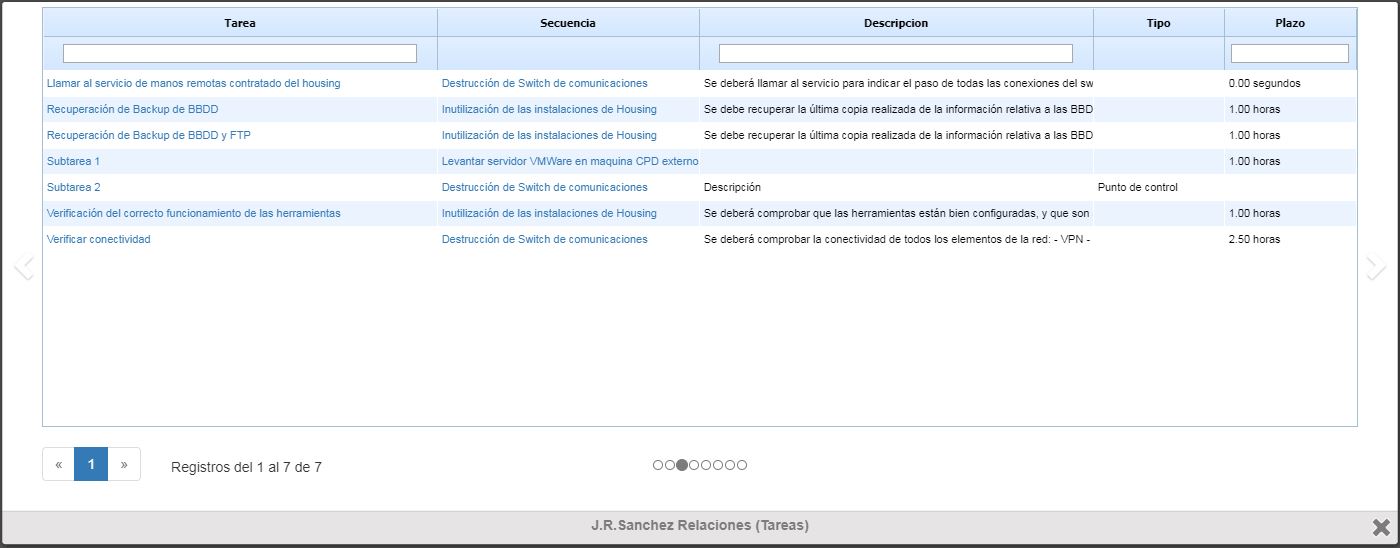Open Levantar servidor VMWare sequence link
1400x548 pixels.
point(570,161)
